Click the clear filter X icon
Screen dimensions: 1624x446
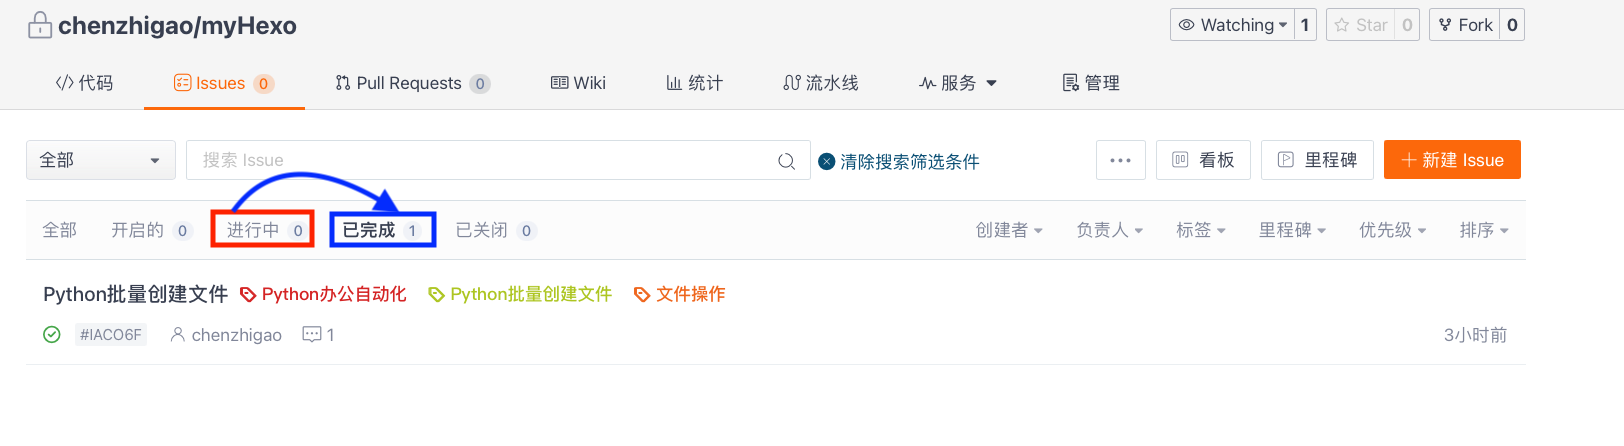coord(827,161)
